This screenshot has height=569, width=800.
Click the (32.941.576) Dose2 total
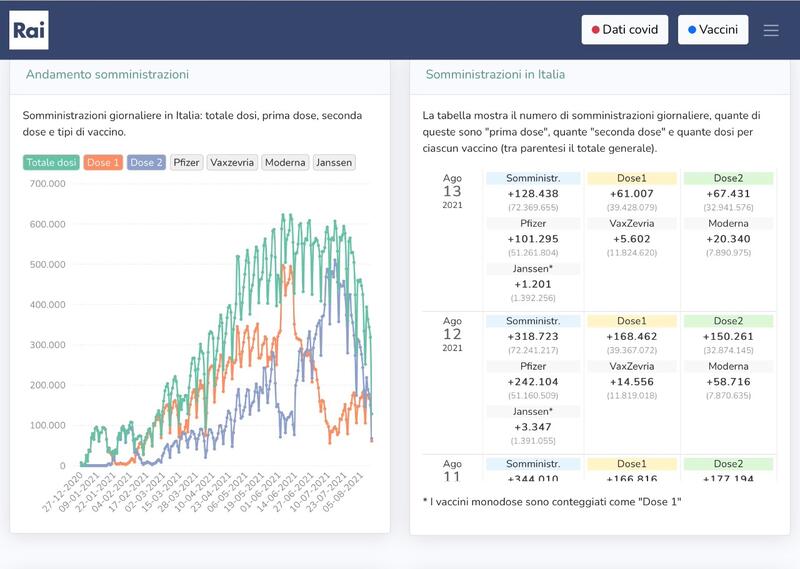pyautogui.click(x=728, y=208)
